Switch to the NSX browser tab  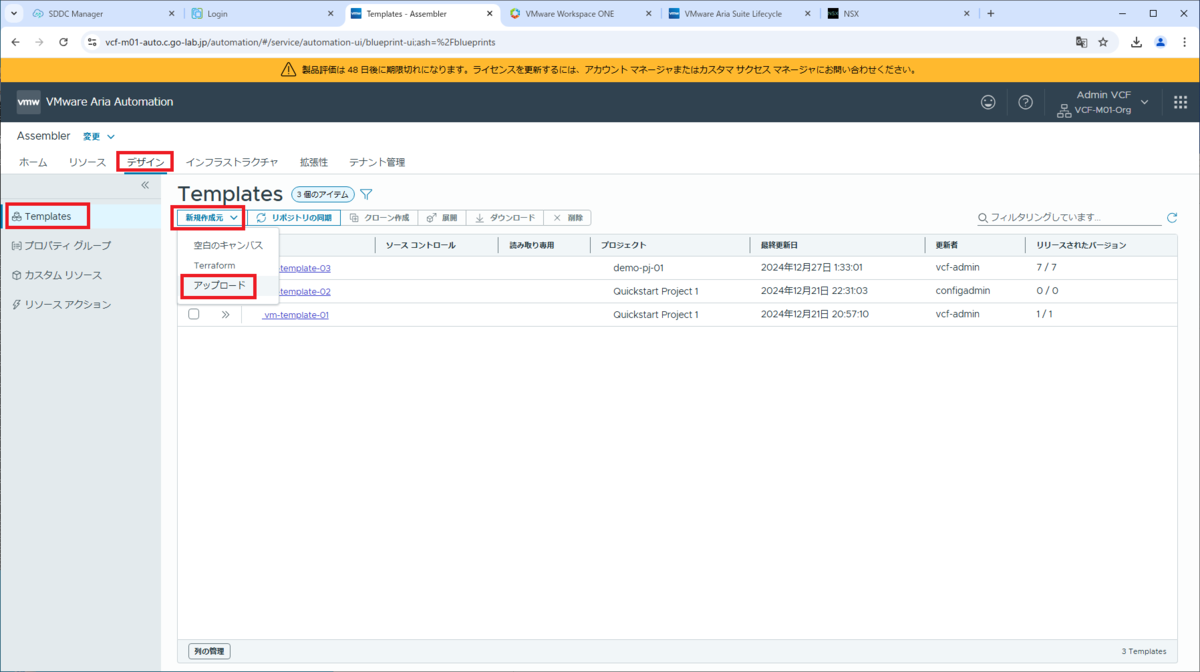tap(899, 14)
